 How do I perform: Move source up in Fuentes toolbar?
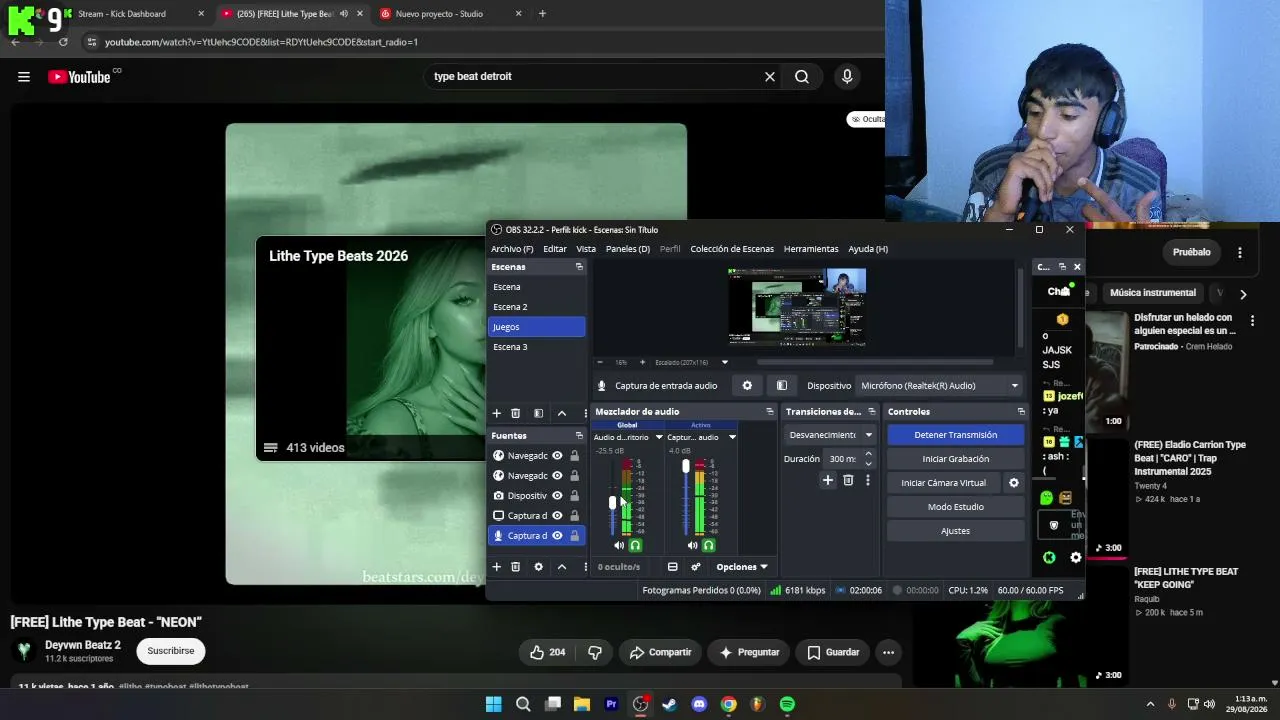[562, 567]
